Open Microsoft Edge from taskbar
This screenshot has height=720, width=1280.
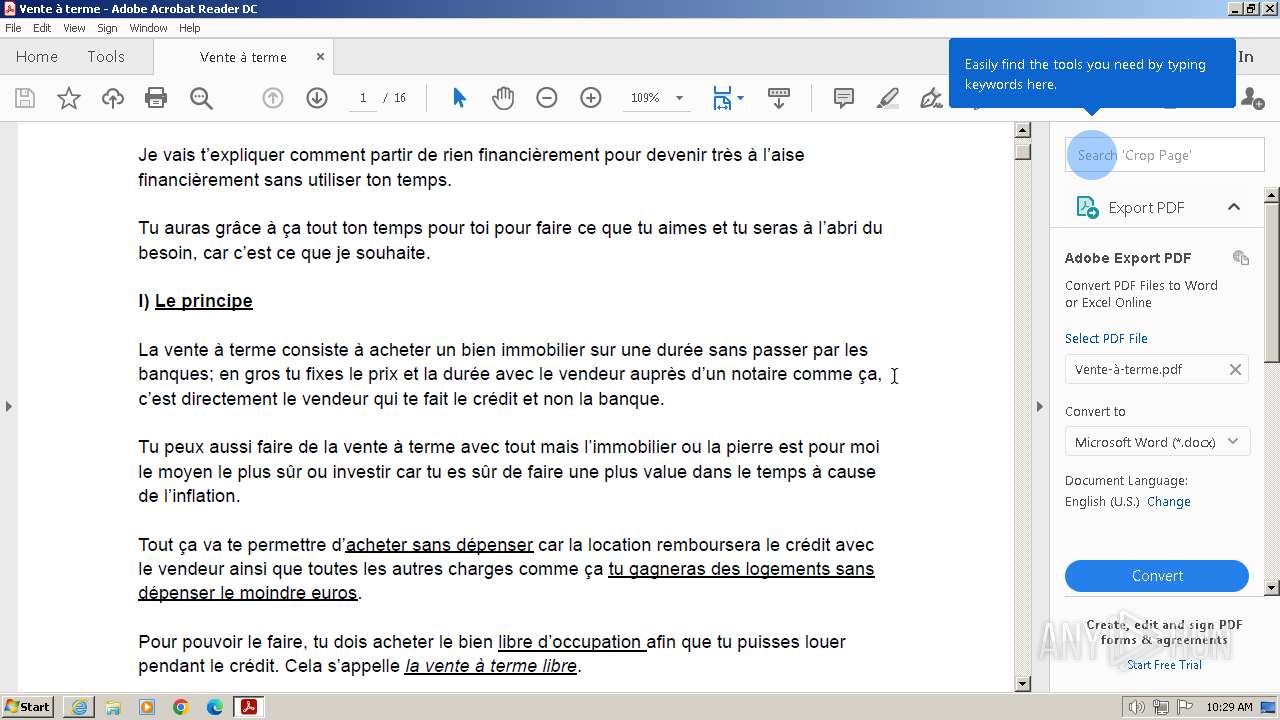215,707
